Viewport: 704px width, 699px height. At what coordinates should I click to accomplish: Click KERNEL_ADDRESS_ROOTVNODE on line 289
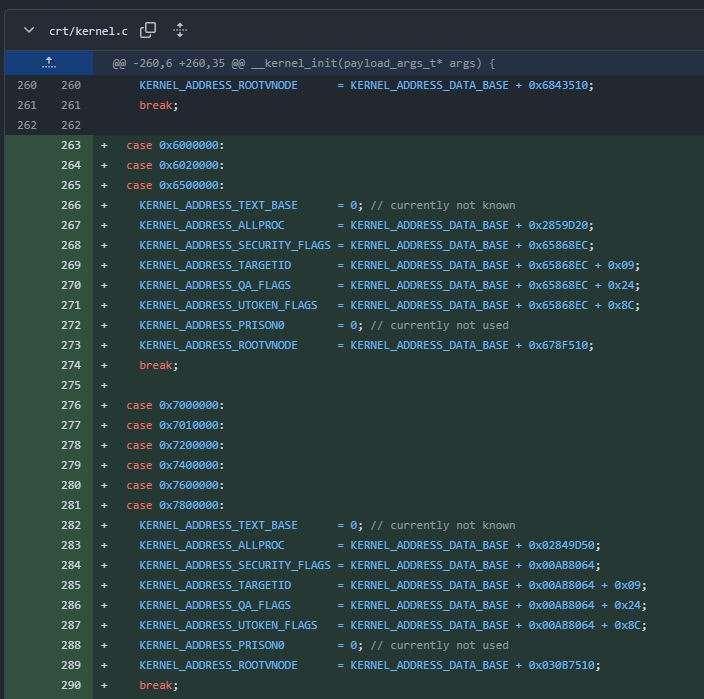point(218,665)
